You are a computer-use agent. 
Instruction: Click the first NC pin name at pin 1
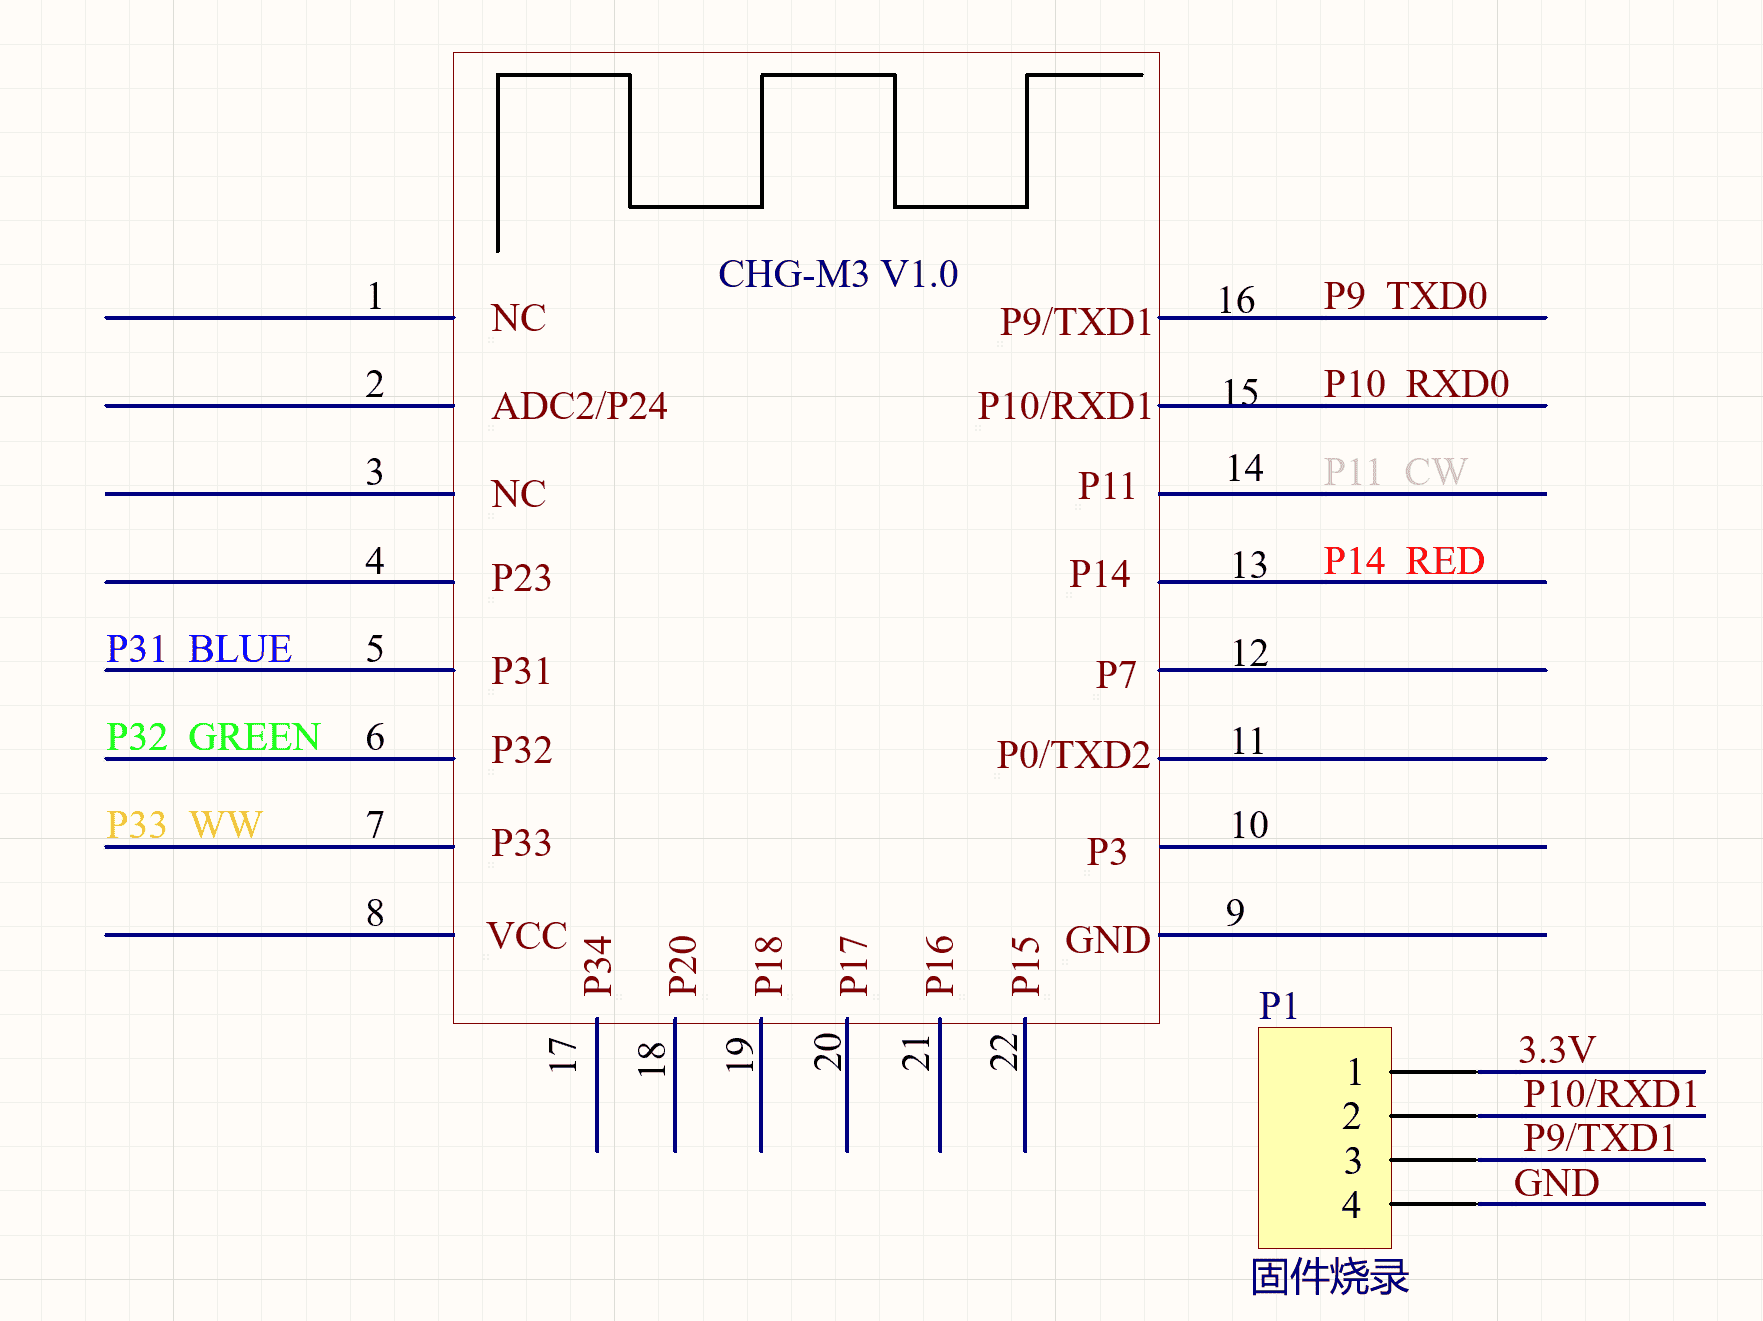(518, 318)
